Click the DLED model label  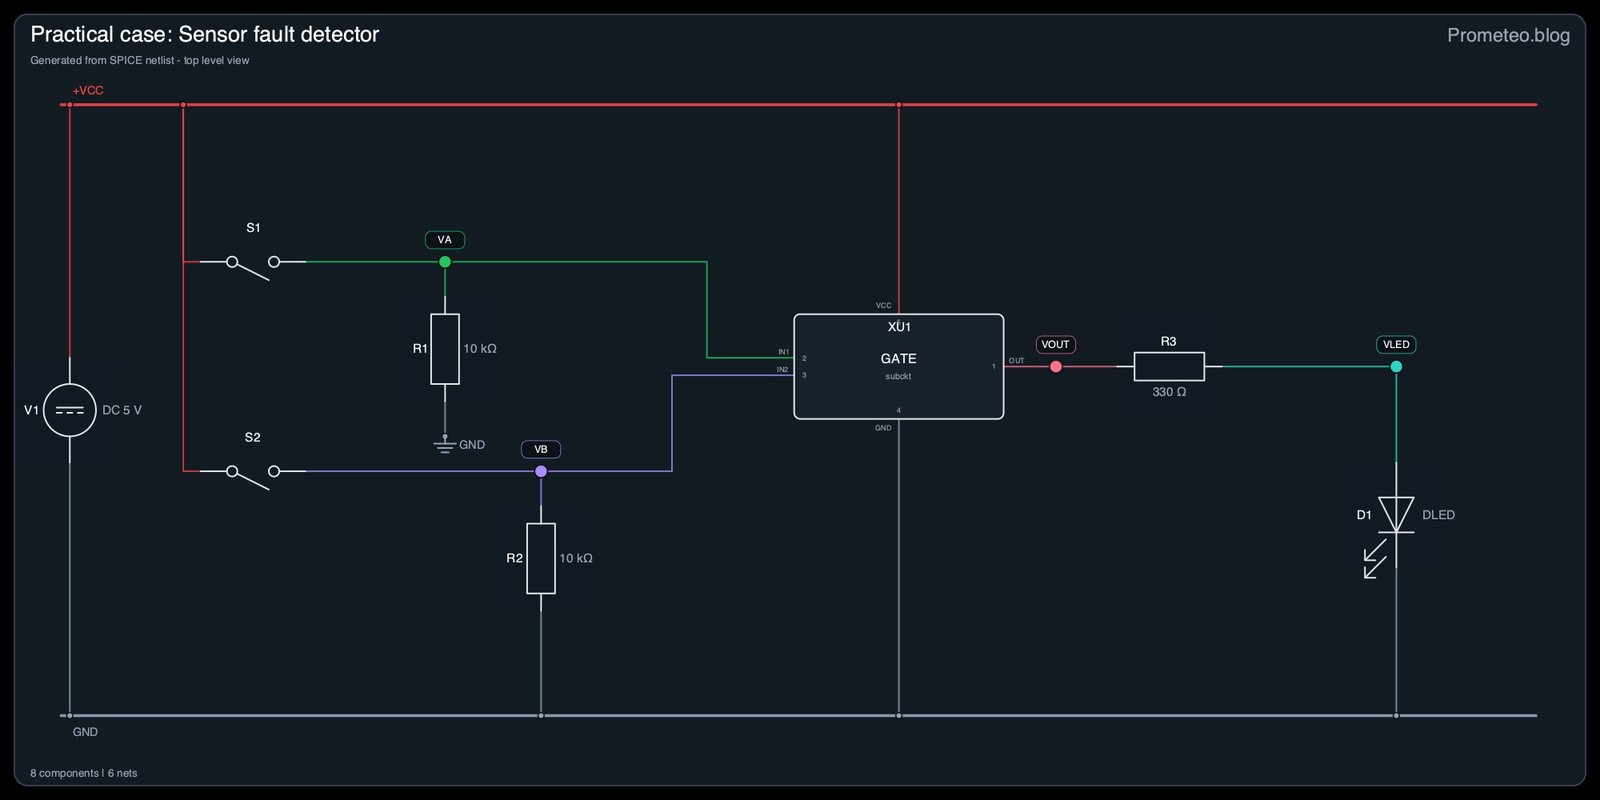click(1438, 515)
